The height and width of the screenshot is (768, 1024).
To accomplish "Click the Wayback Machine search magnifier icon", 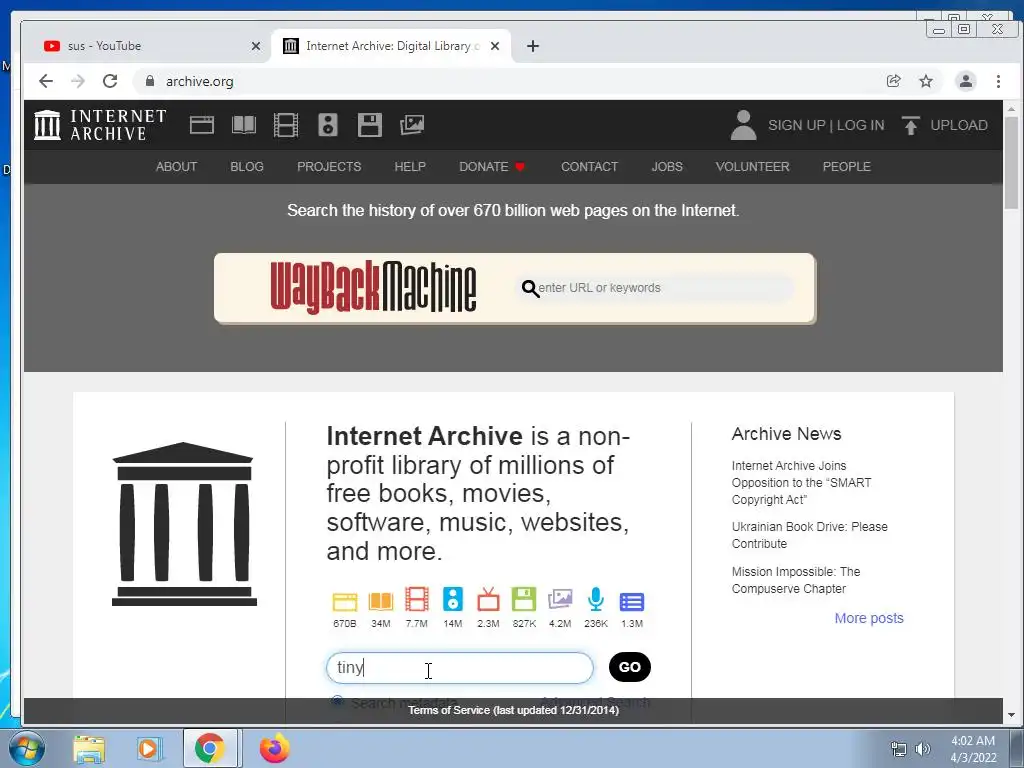I will (x=530, y=288).
